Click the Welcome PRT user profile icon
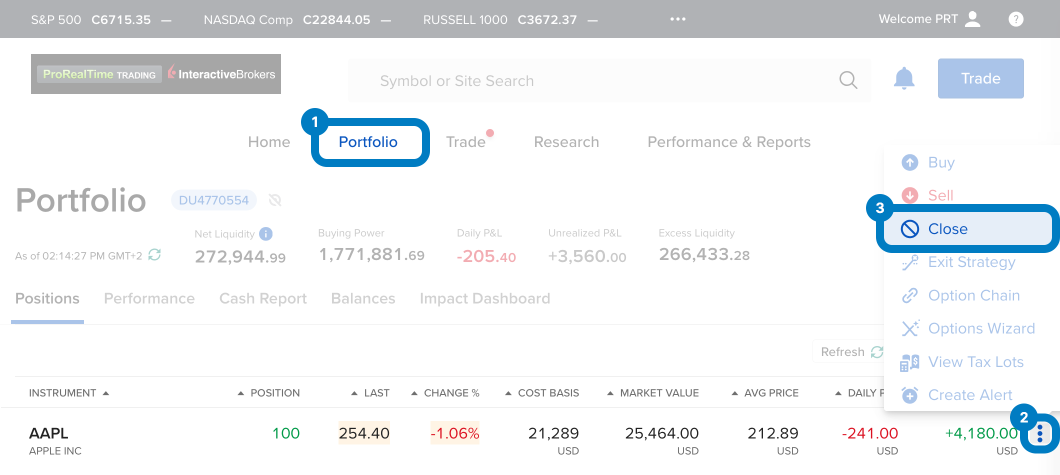1060x475 pixels. [x=972, y=19]
